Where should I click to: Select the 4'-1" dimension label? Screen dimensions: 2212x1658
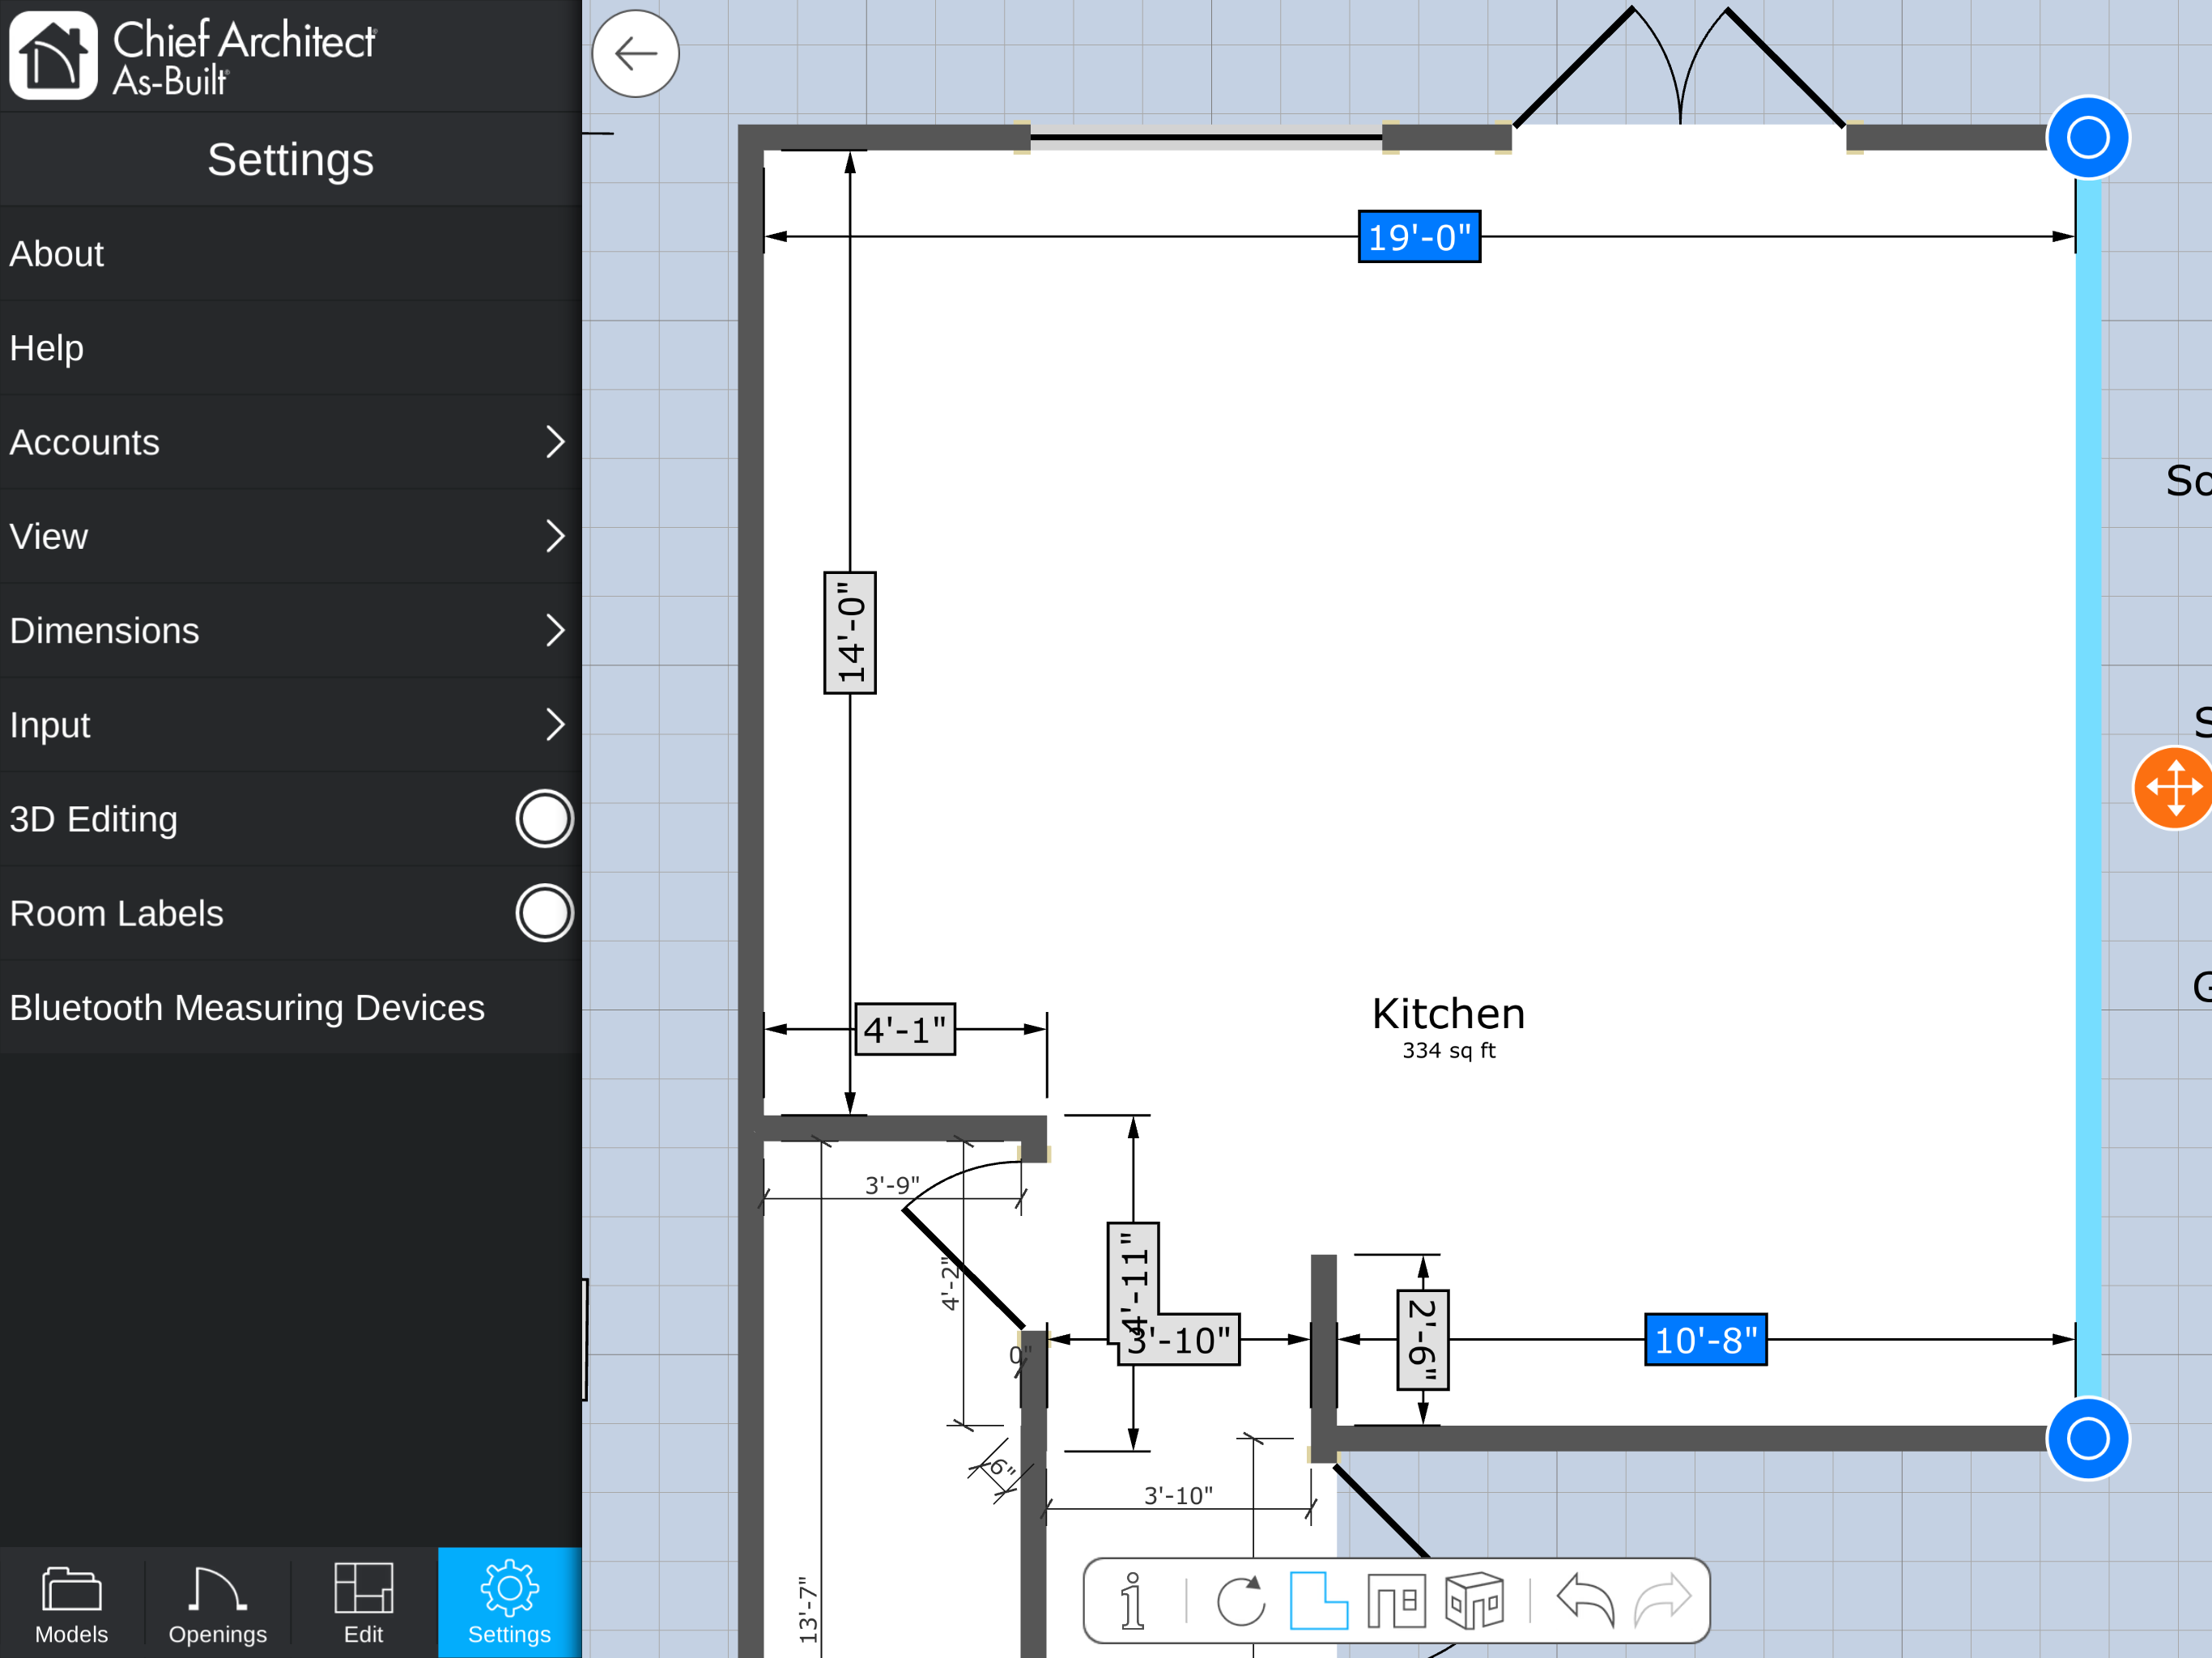click(x=905, y=1029)
